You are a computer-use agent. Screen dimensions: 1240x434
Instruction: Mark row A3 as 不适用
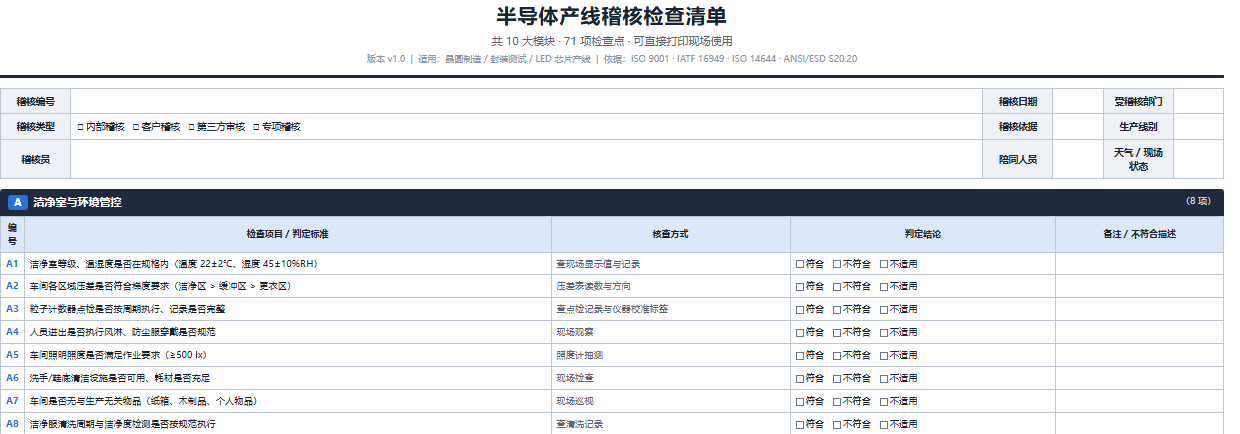(883, 309)
